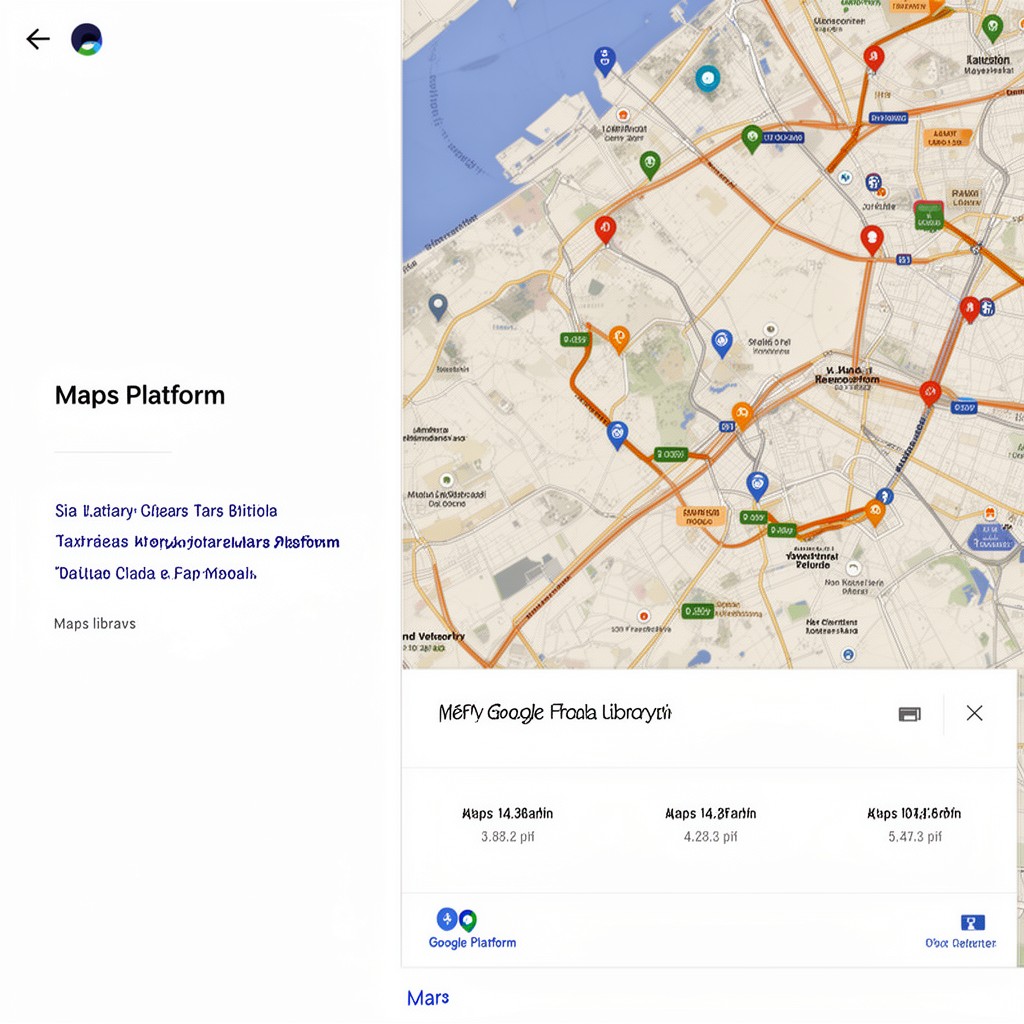Screen dimensions: 1024x1024
Task: Select the blue pin on the waterfront dock
Action: pyautogui.click(x=605, y=61)
